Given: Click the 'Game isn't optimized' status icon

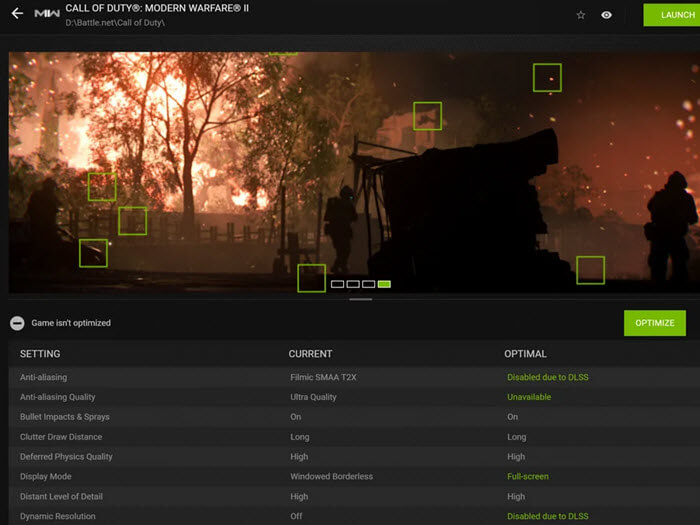Looking at the screenshot, I should 17,323.
